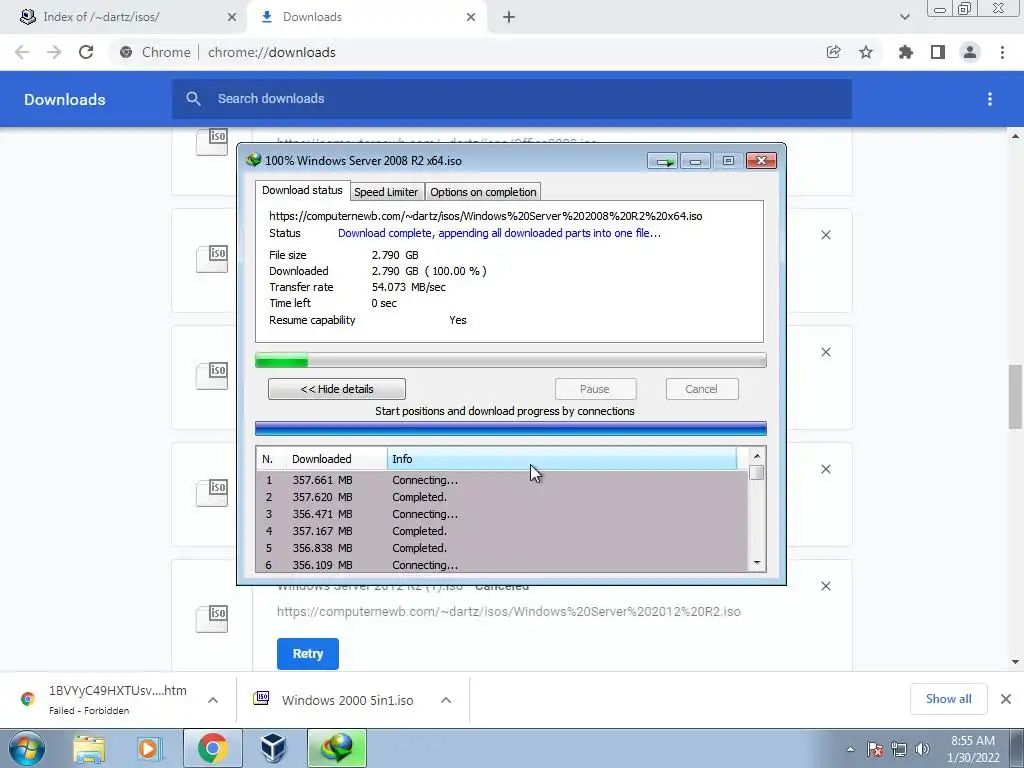Click the Hide details button
Image resolution: width=1024 pixels, height=768 pixels.
pyautogui.click(x=336, y=389)
